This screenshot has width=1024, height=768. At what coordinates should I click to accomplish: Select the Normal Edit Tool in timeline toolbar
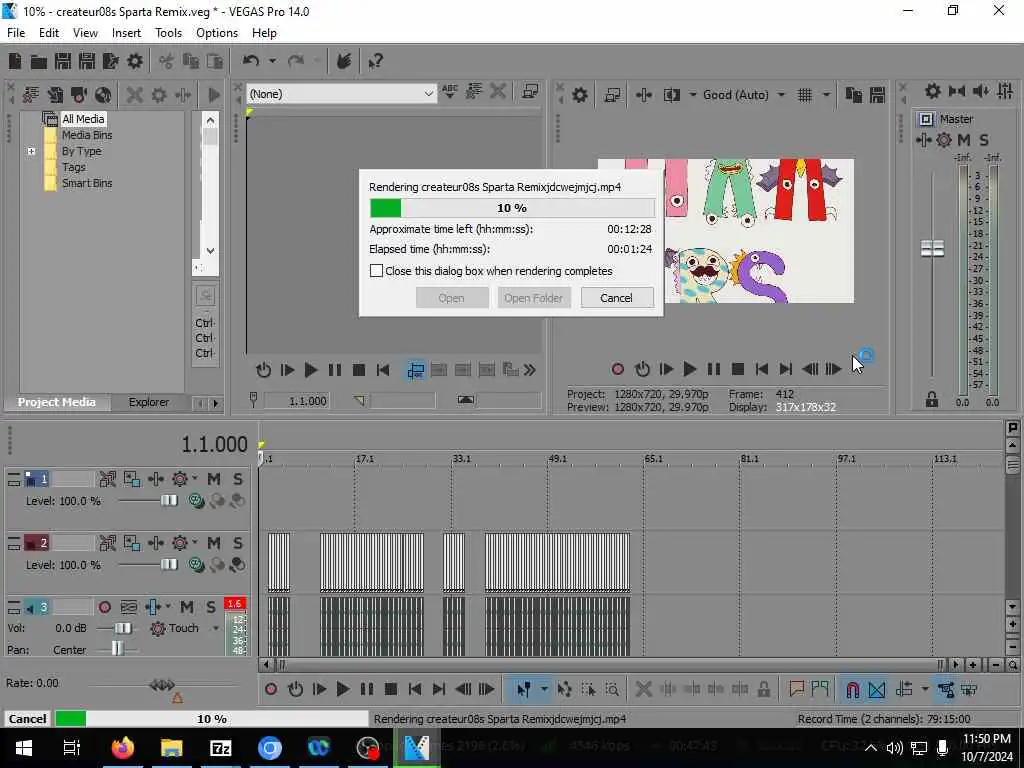point(523,690)
